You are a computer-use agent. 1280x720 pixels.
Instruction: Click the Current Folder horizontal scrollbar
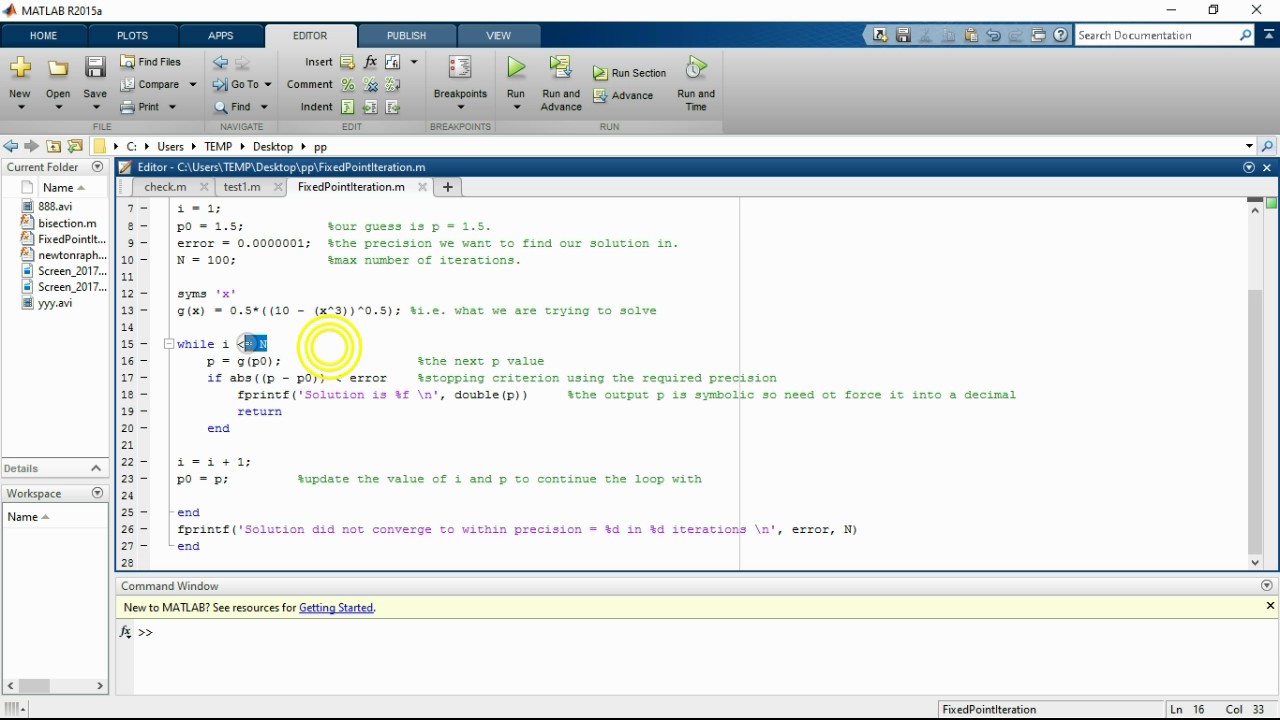click(x=34, y=686)
